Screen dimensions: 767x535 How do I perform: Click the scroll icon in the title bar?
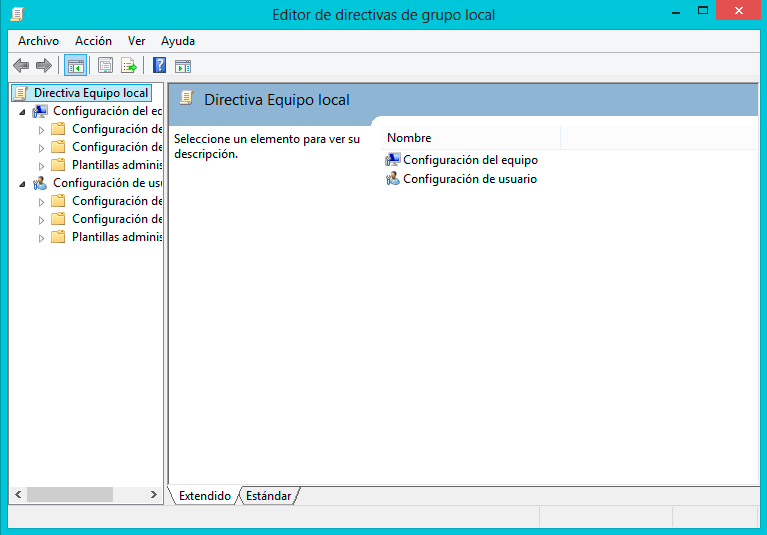click(17, 14)
